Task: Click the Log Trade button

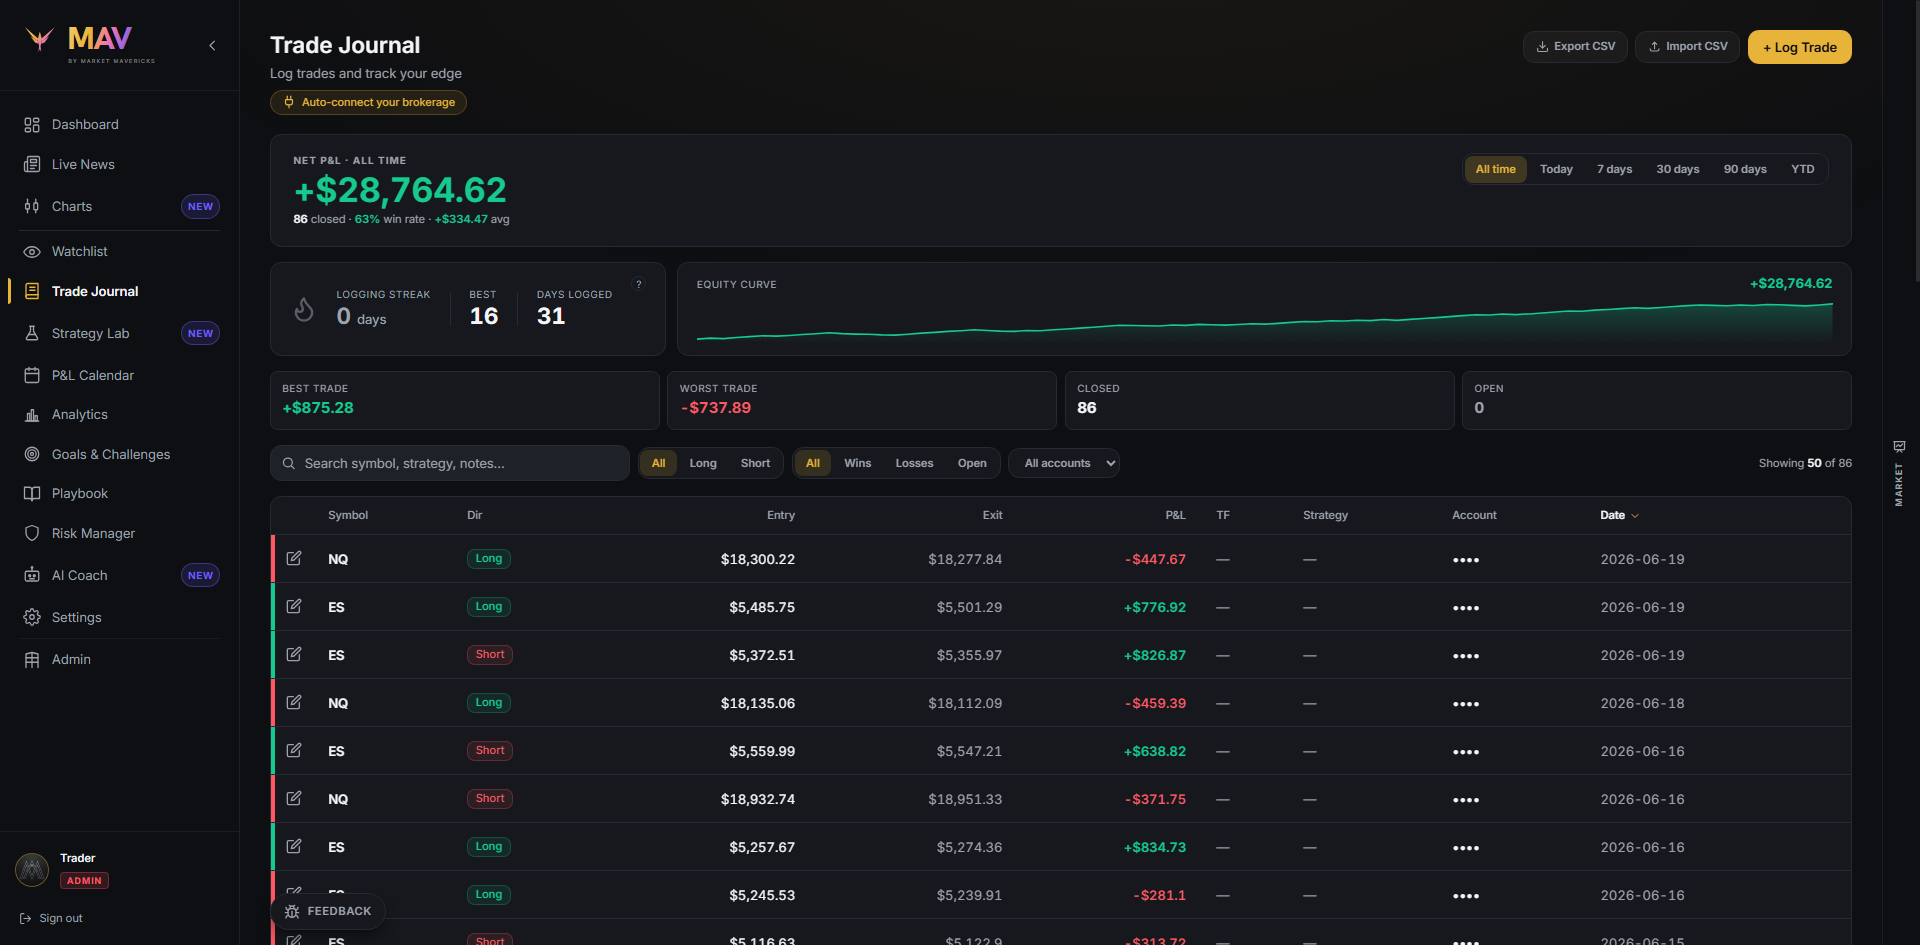Action: click(x=1799, y=47)
